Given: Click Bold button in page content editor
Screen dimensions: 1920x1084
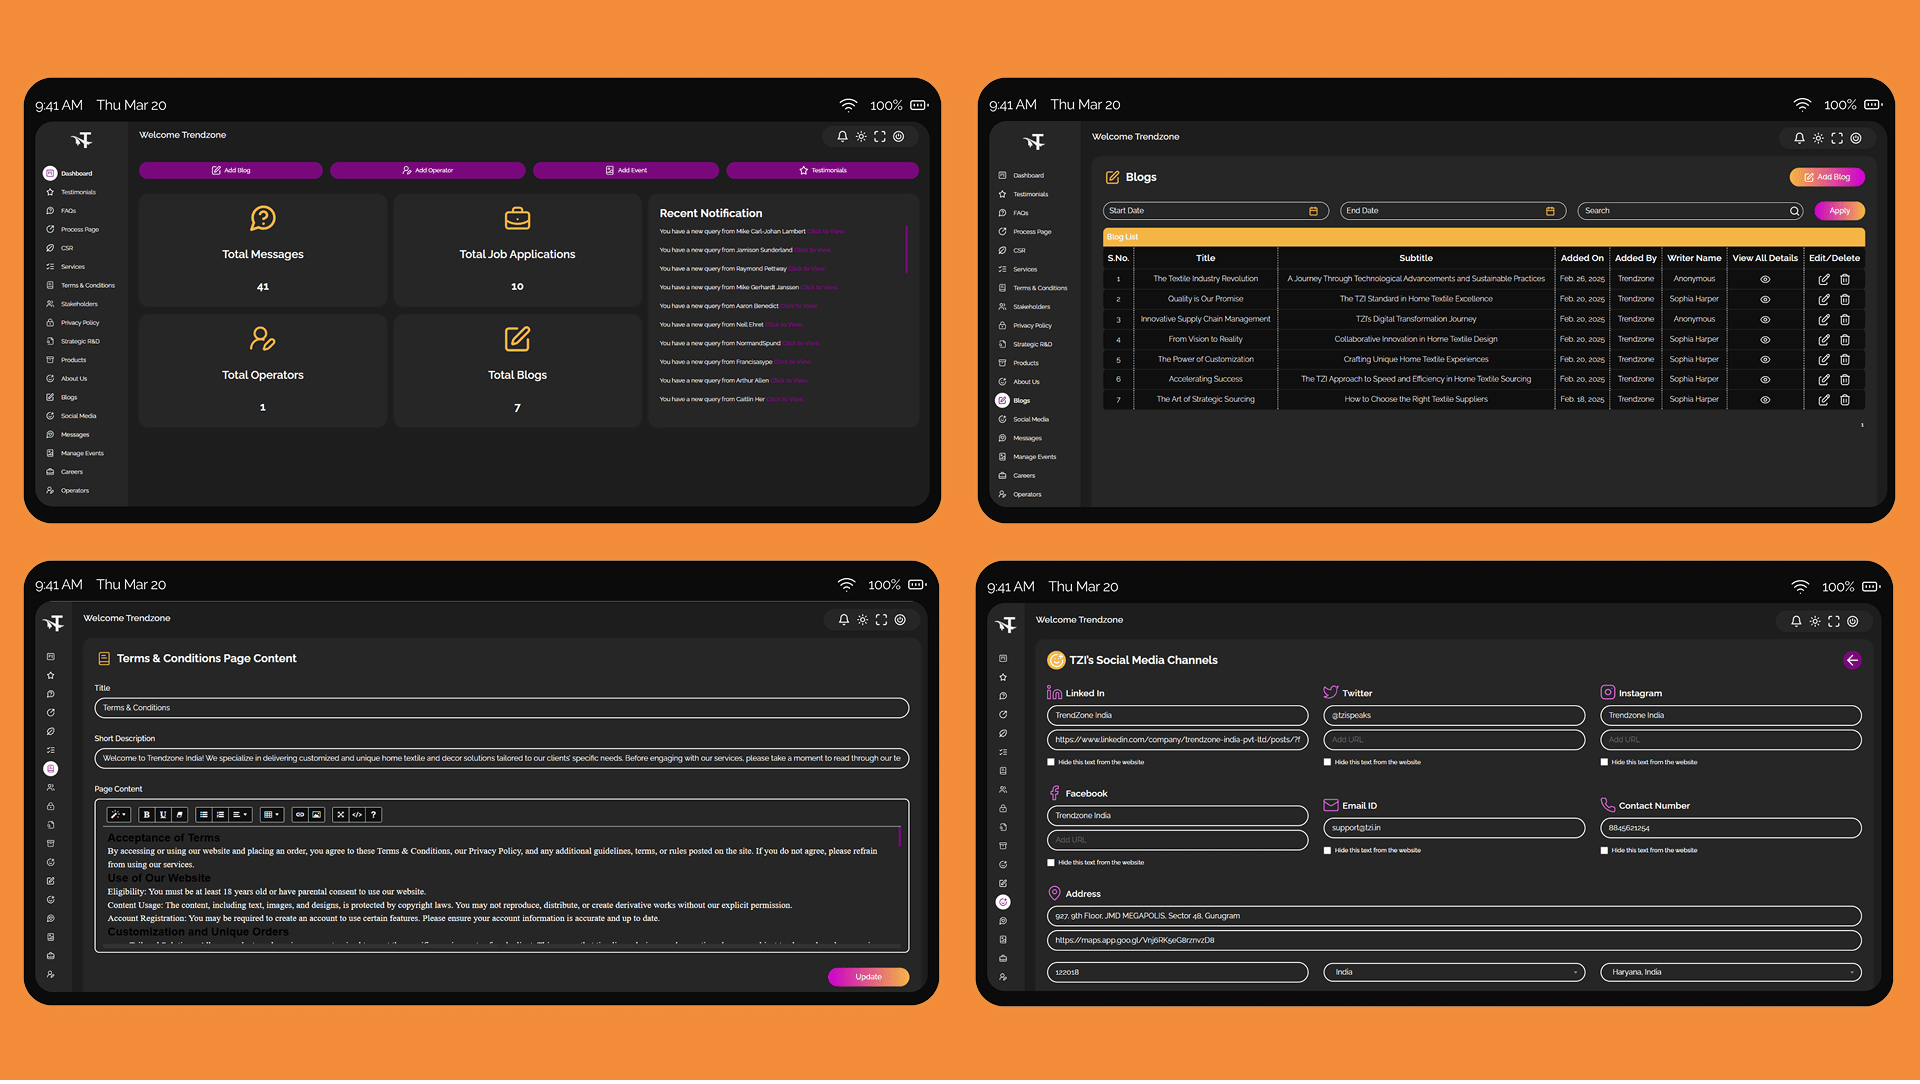Looking at the screenshot, I should [x=147, y=815].
